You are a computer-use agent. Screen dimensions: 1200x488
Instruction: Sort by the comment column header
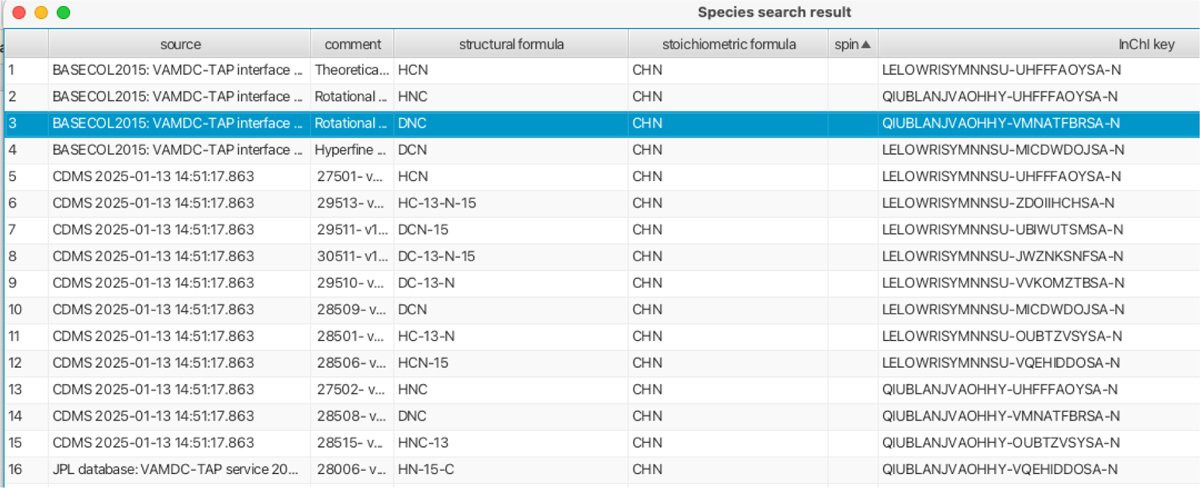click(353, 44)
